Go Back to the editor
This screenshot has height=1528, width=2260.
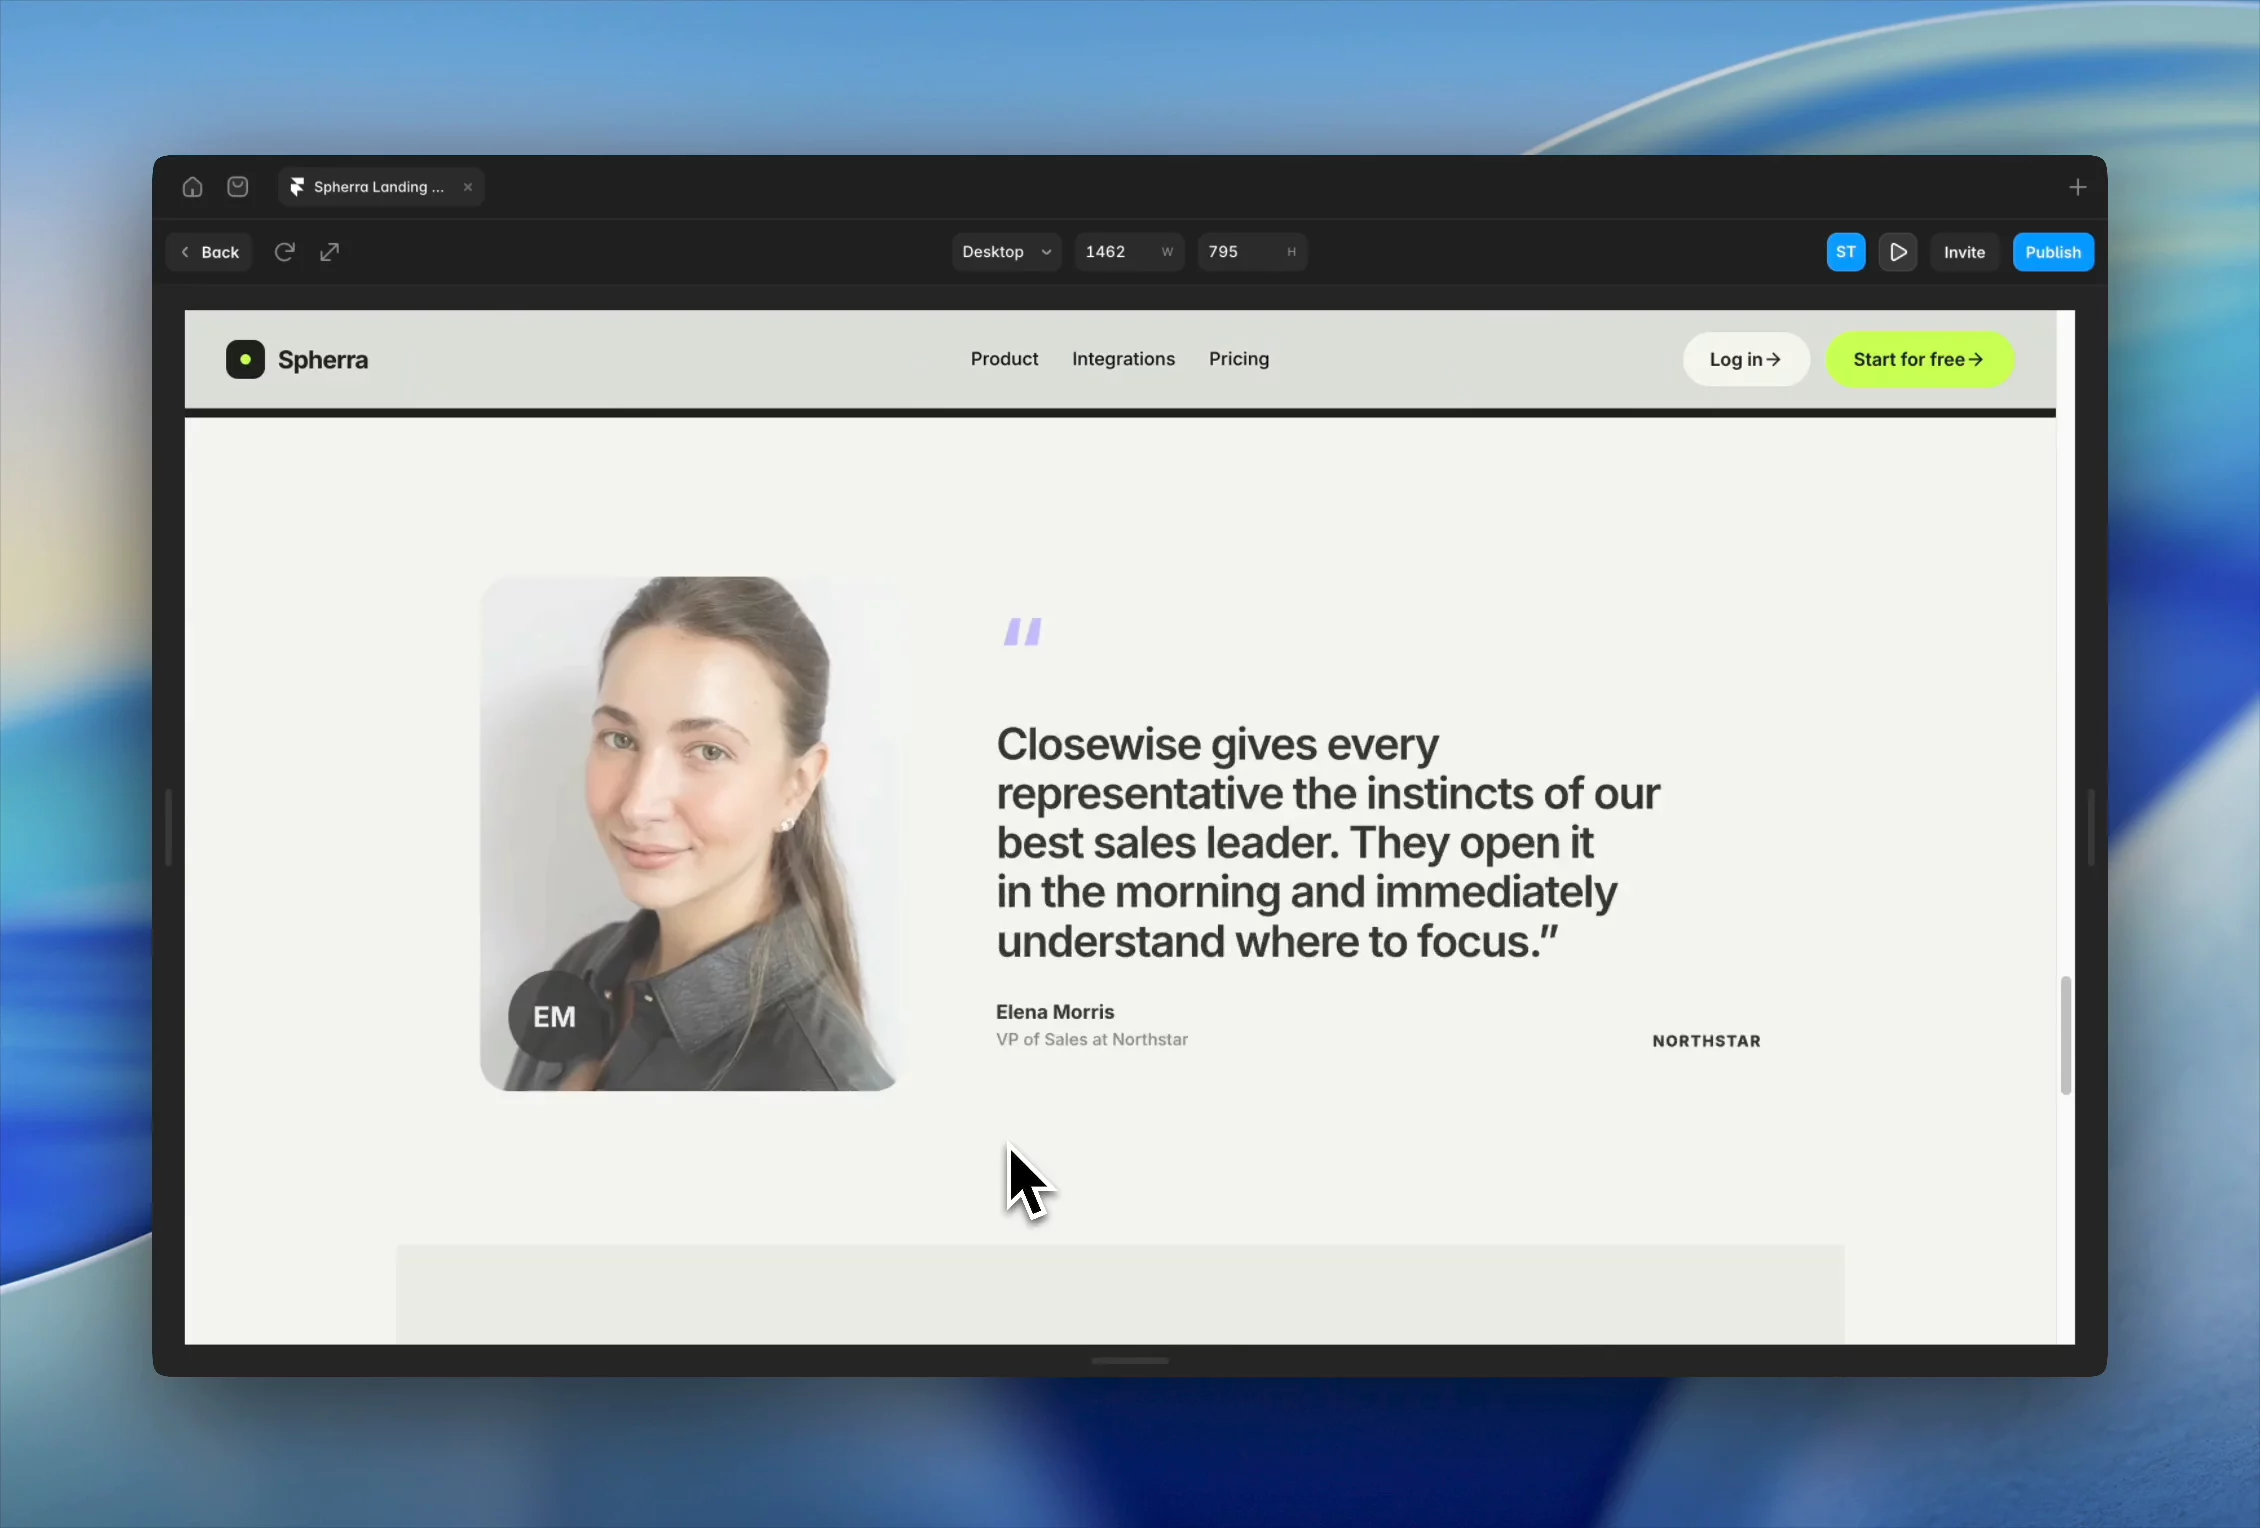pyautogui.click(x=210, y=252)
